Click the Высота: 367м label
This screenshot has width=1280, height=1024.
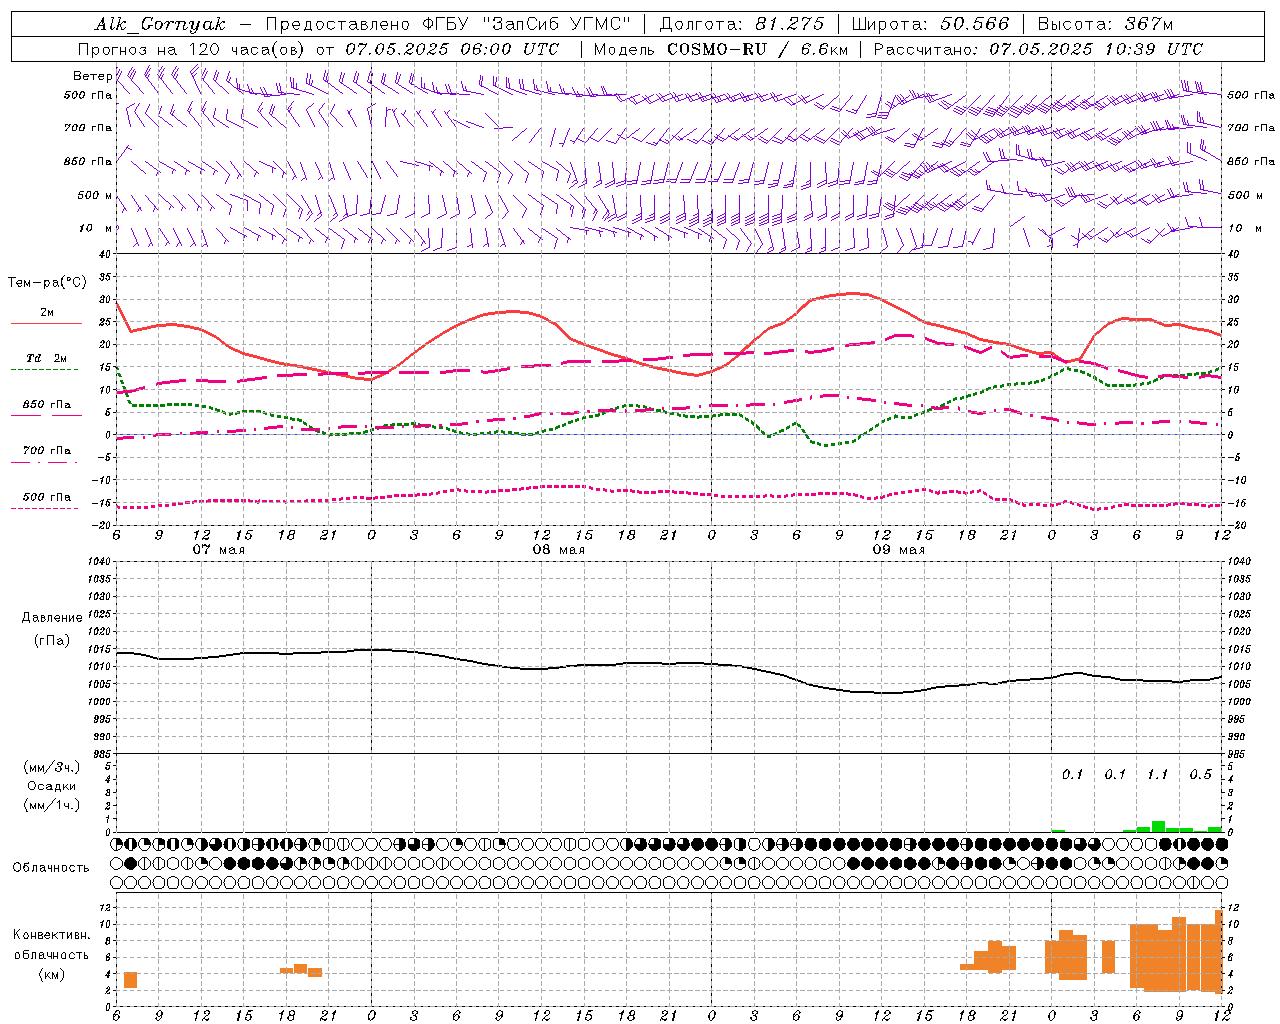point(1105,24)
